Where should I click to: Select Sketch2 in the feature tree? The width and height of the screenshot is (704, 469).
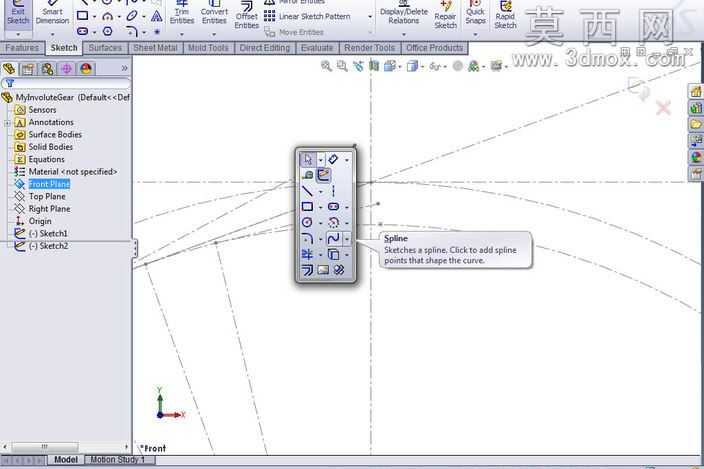(x=48, y=246)
